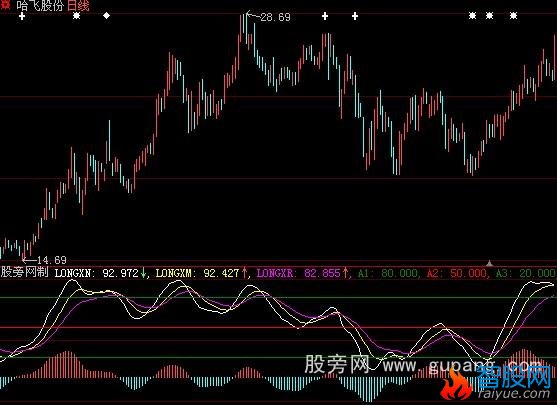Click the 股旁网制 indicator name
This screenshot has height=405, width=557.
click(x=25, y=272)
